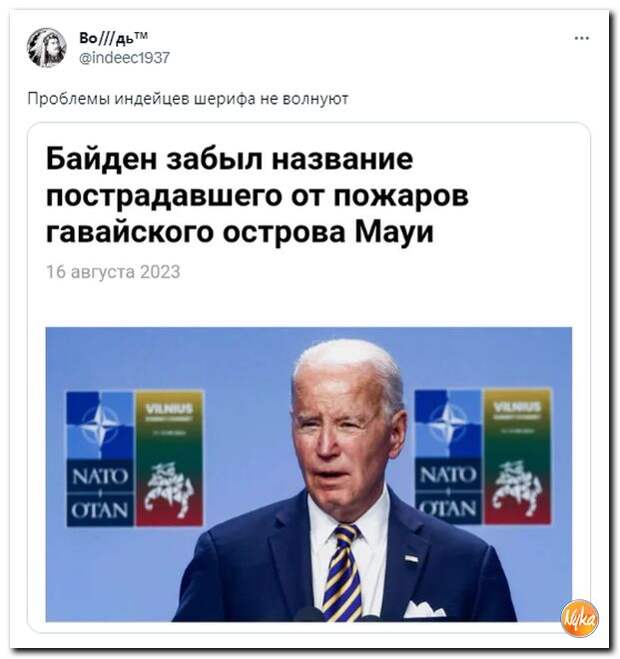
Task: Click the word Мауи in headline
Action: click(x=394, y=232)
